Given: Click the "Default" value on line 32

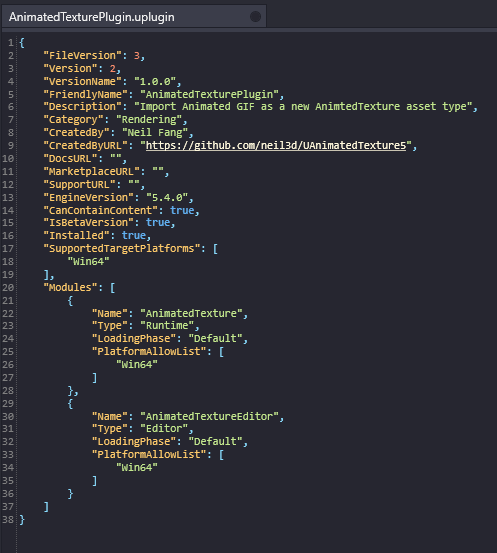Looking at the screenshot, I should [x=215, y=442].
